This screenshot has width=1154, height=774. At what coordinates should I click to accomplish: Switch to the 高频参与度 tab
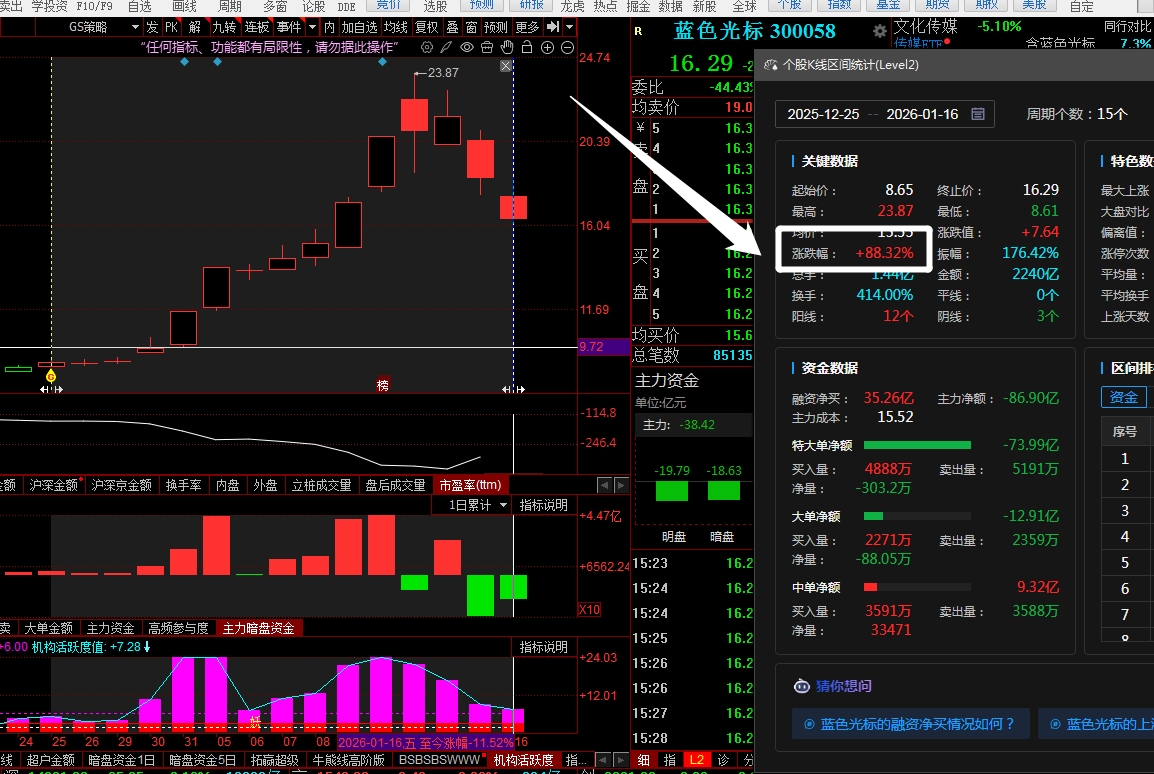coord(178,628)
